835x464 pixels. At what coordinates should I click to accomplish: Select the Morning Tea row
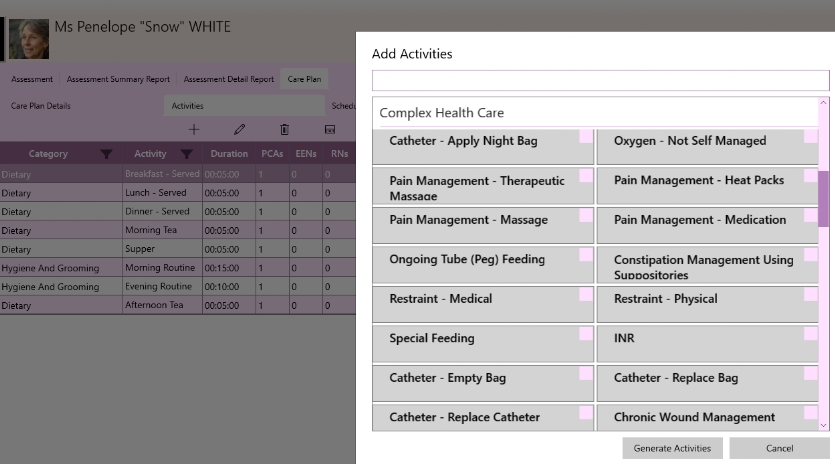click(178, 230)
